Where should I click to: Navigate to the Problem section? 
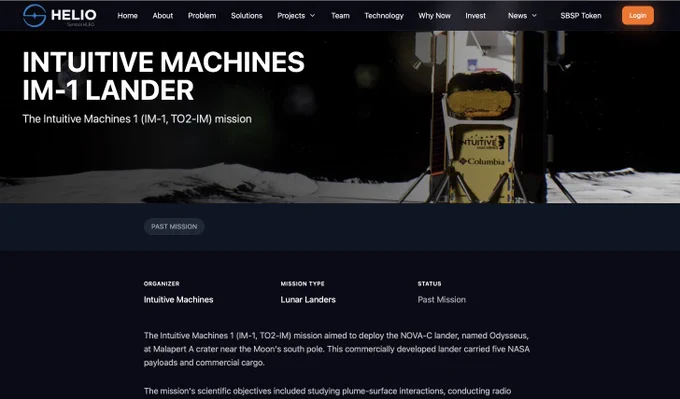pos(202,16)
